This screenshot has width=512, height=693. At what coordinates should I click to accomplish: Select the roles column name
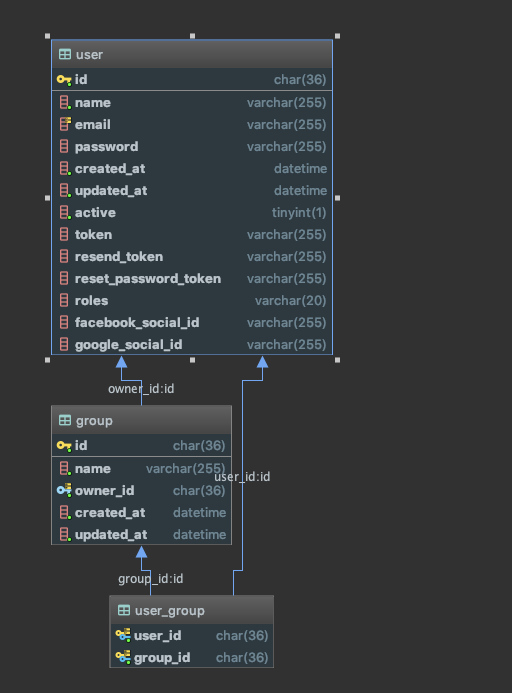click(x=92, y=301)
